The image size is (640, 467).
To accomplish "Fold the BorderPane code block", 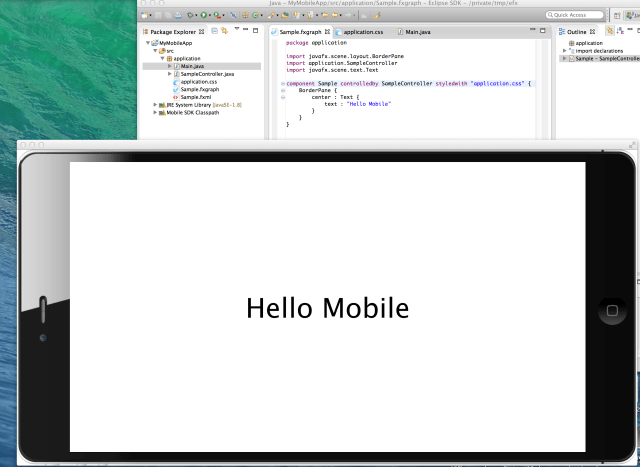I will point(282,91).
